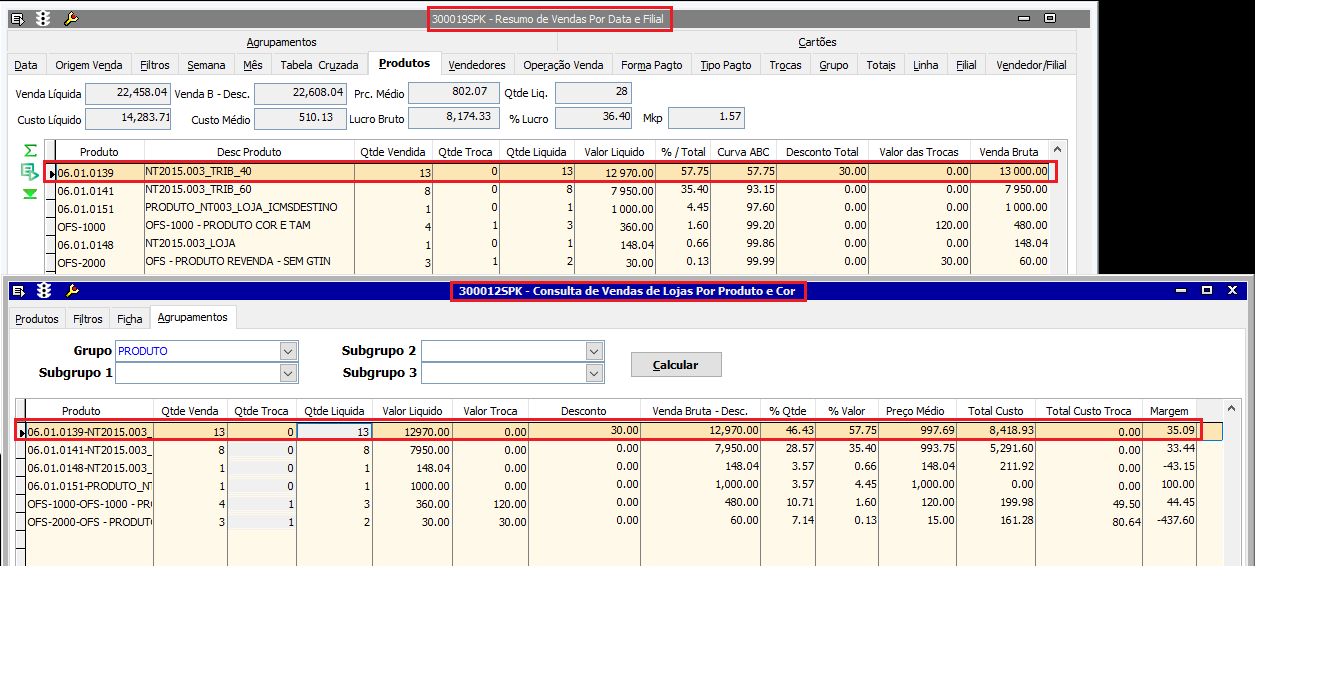
Task: Click the green sigma totals icon
Action: point(30,150)
